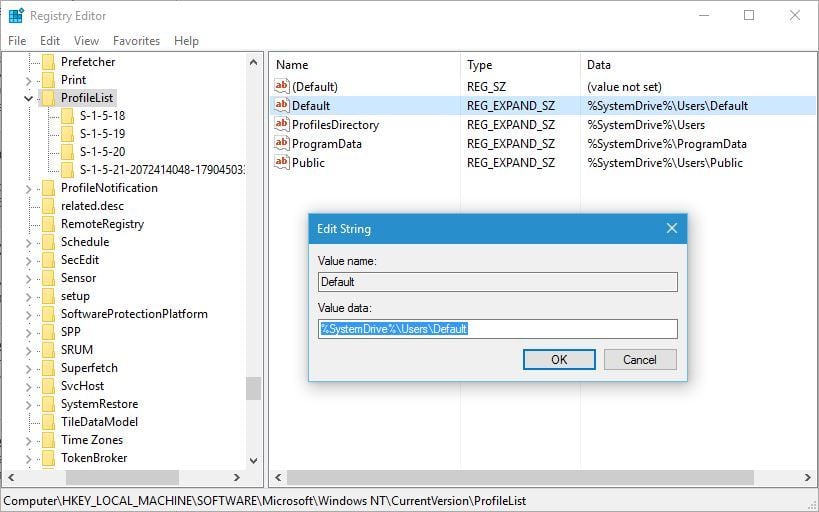This screenshot has height=512, width=819.
Task: Click the Sensor folder icon
Action: click(48, 278)
